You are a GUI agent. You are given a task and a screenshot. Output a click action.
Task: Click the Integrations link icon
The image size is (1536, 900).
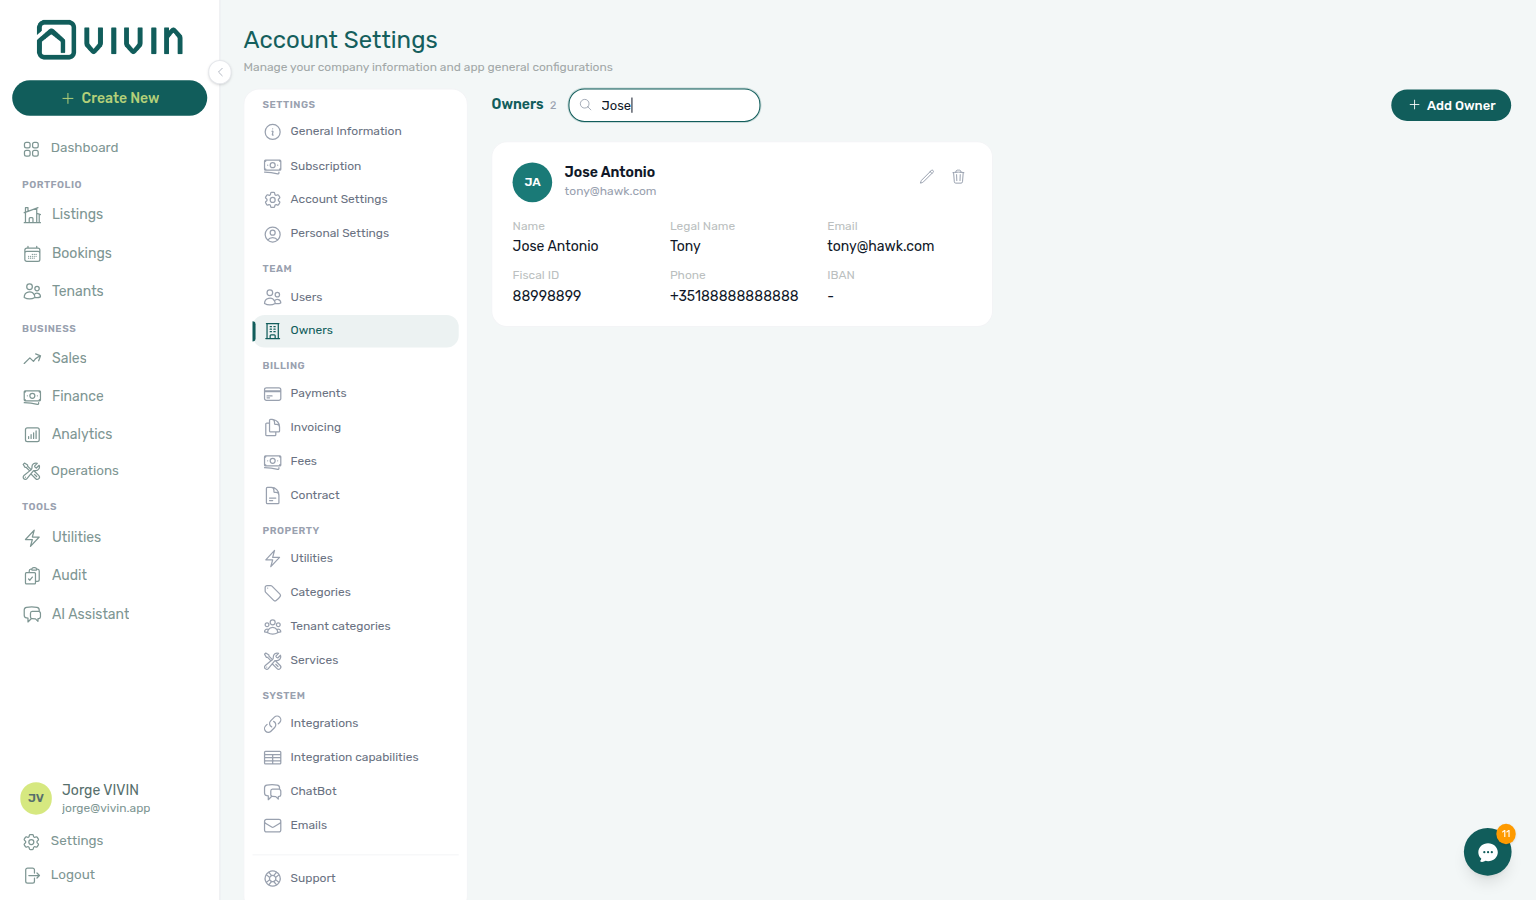272,724
